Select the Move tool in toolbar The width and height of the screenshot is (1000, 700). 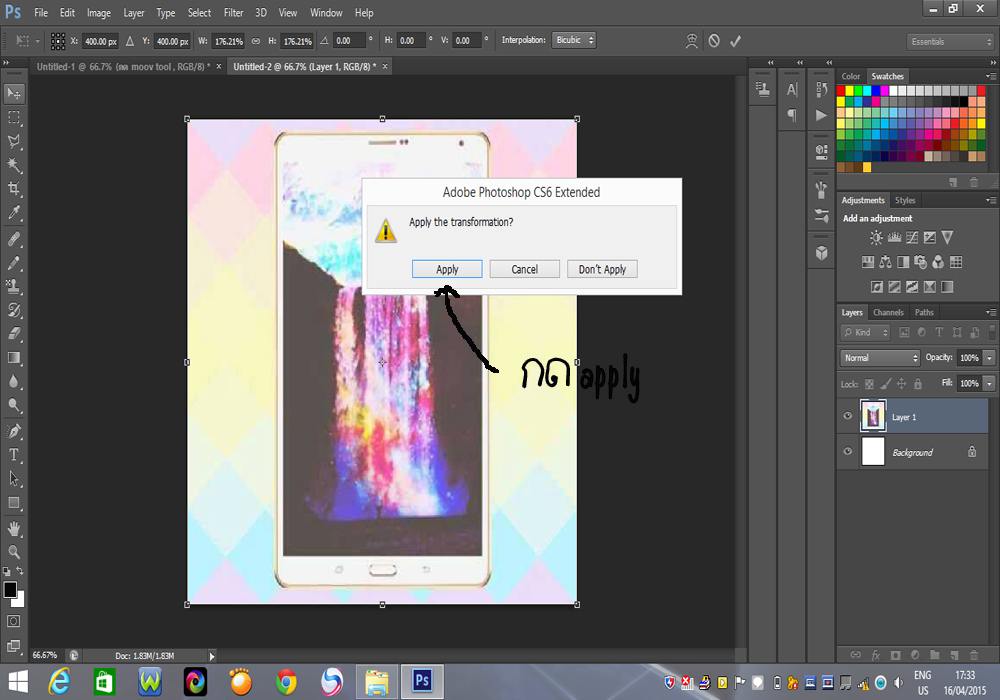[14, 93]
